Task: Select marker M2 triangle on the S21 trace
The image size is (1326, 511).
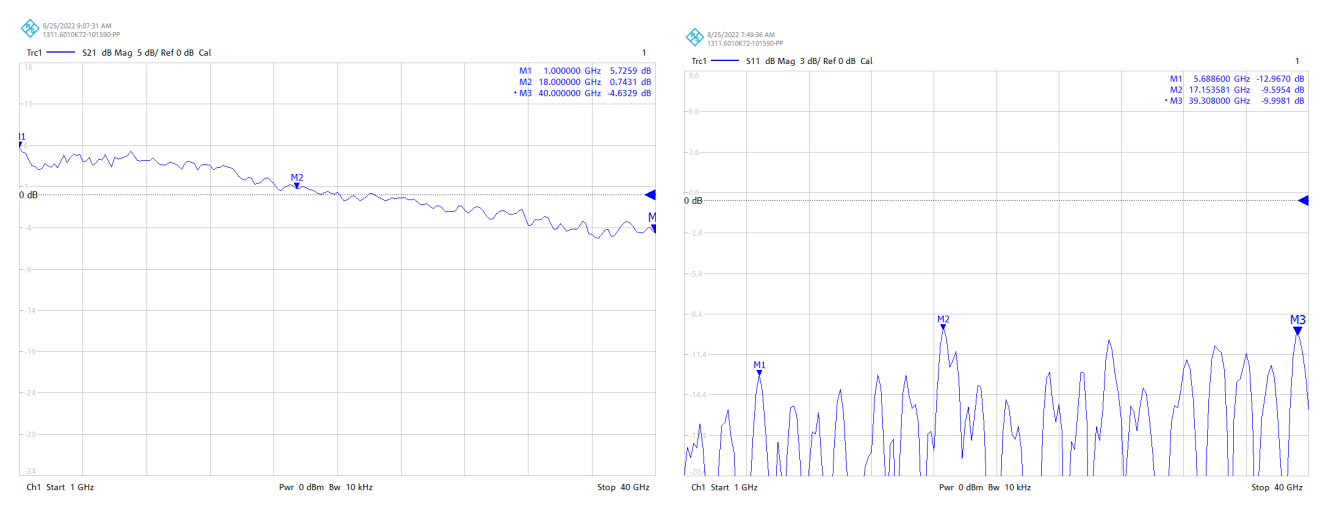Action: [x=297, y=186]
